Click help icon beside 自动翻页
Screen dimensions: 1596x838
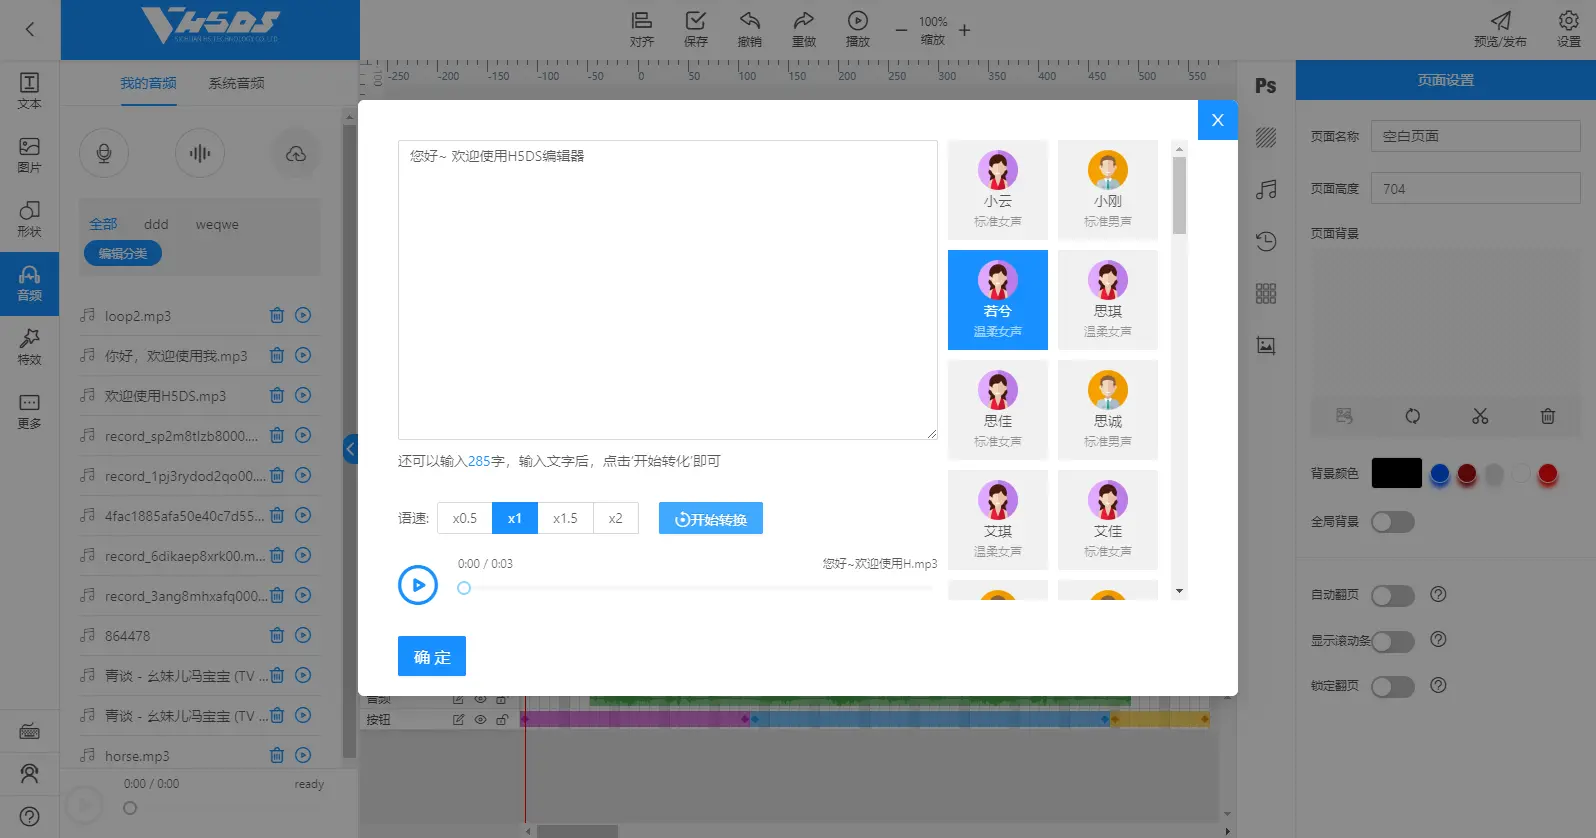pyautogui.click(x=1438, y=594)
